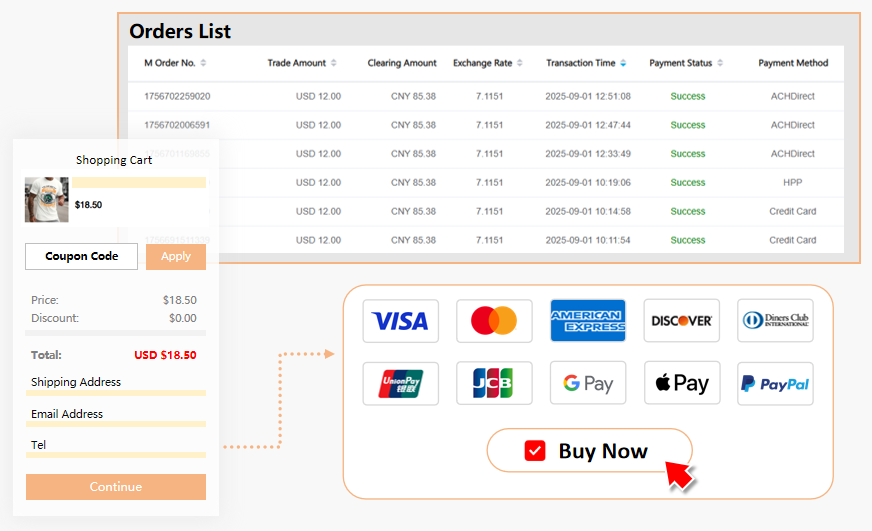Screen dimensions: 872x531
Task: Click the Apply coupon button
Action: pyautogui.click(x=176, y=256)
